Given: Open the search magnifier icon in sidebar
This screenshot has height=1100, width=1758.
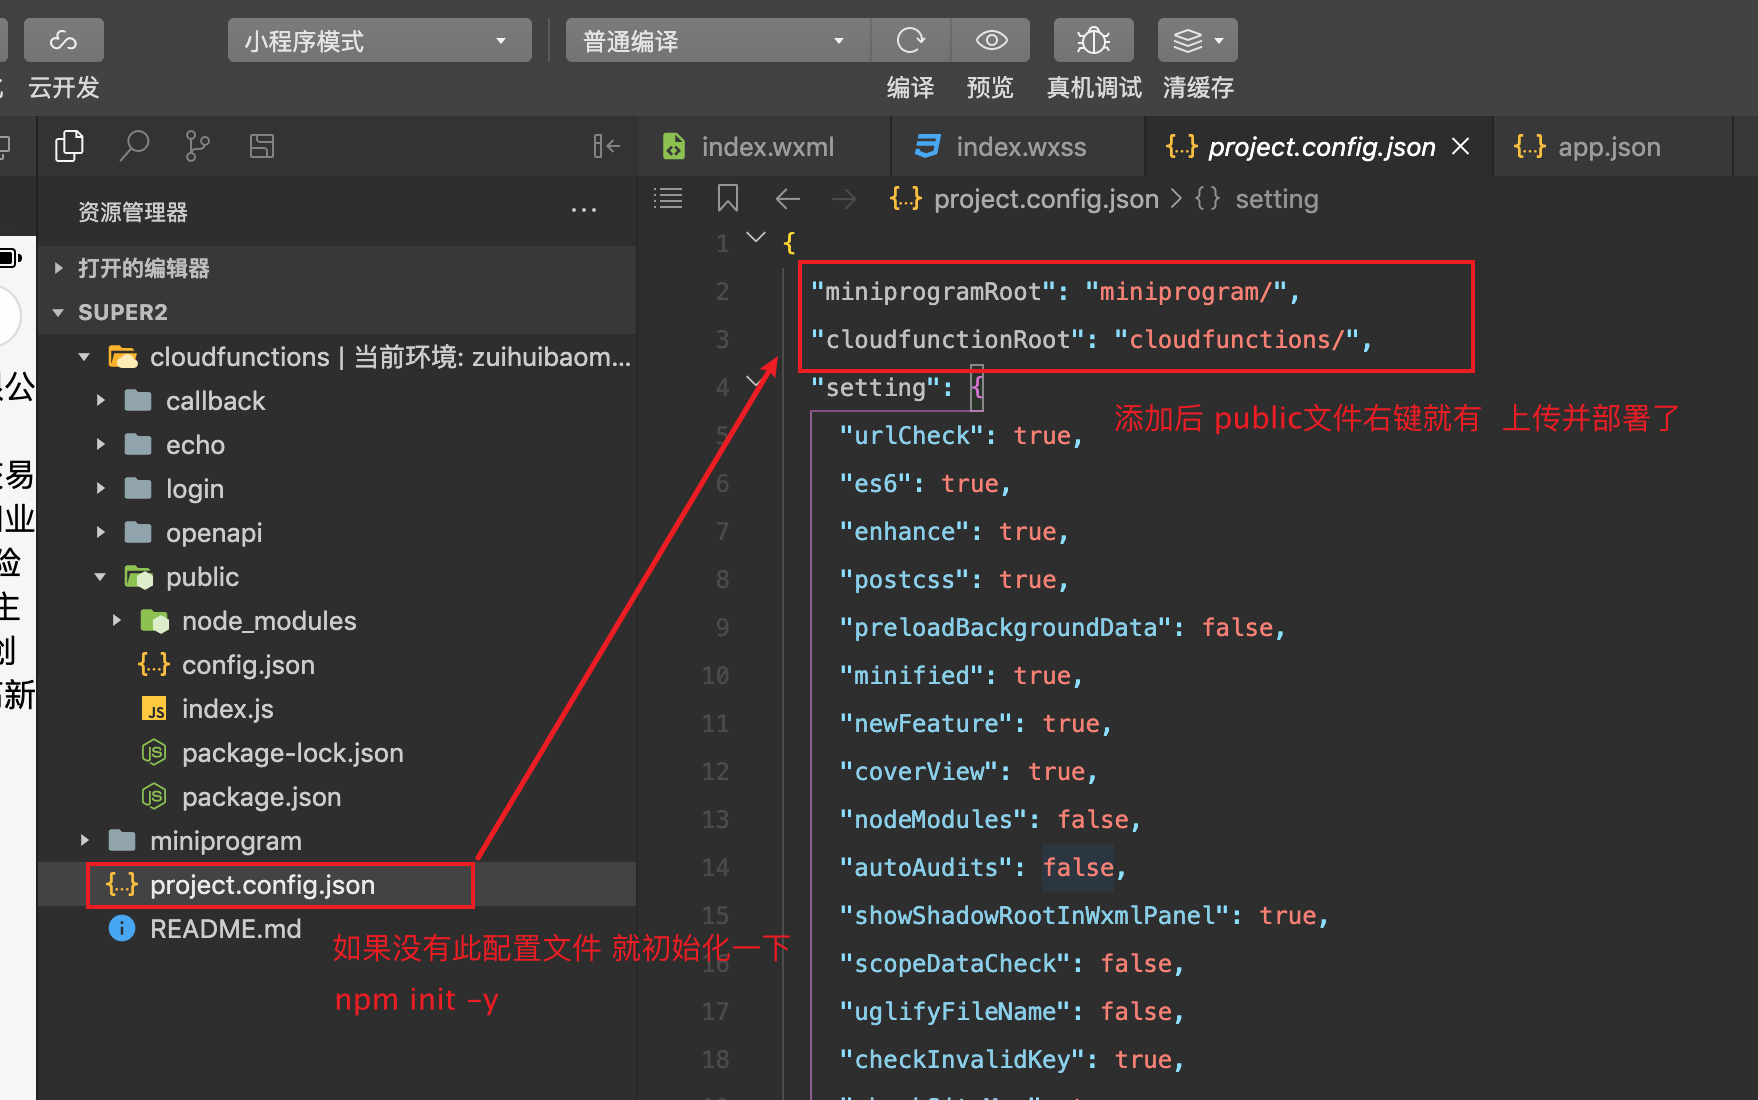Looking at the screenshot, I should 134,146.
